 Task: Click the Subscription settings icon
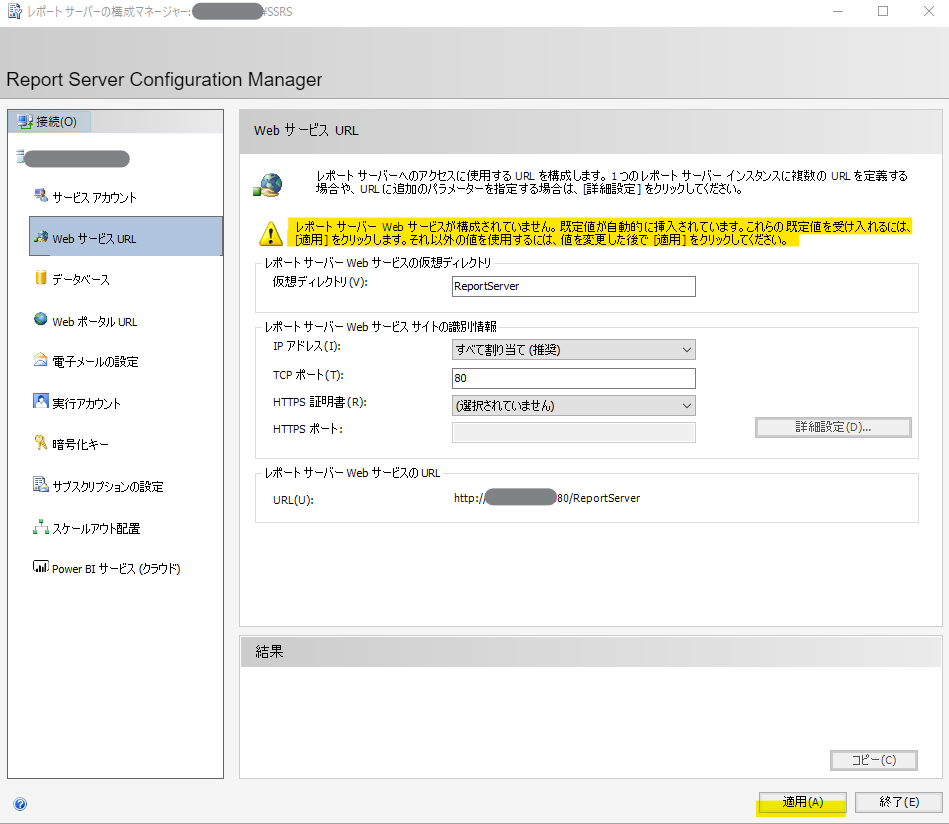tap(41, 485)
